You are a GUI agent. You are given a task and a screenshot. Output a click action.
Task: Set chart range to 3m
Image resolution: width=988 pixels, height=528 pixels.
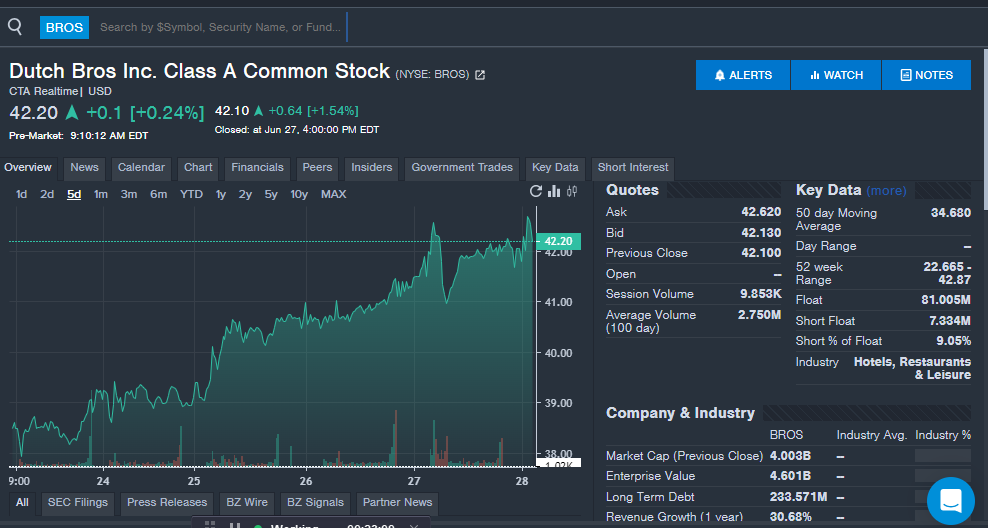129,194
